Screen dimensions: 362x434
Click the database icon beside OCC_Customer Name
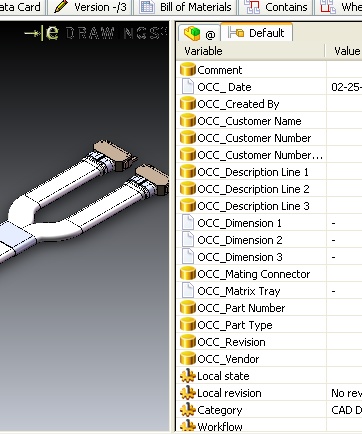(187, 120)
